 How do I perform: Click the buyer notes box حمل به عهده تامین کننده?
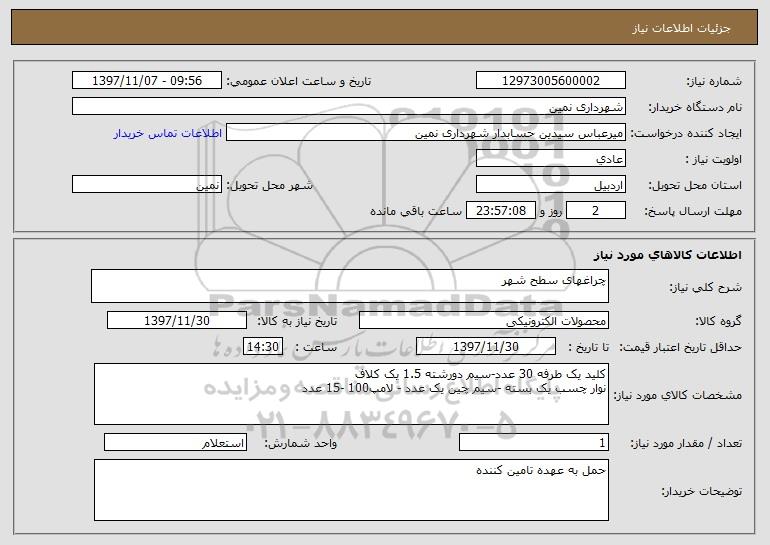[351, 490]
